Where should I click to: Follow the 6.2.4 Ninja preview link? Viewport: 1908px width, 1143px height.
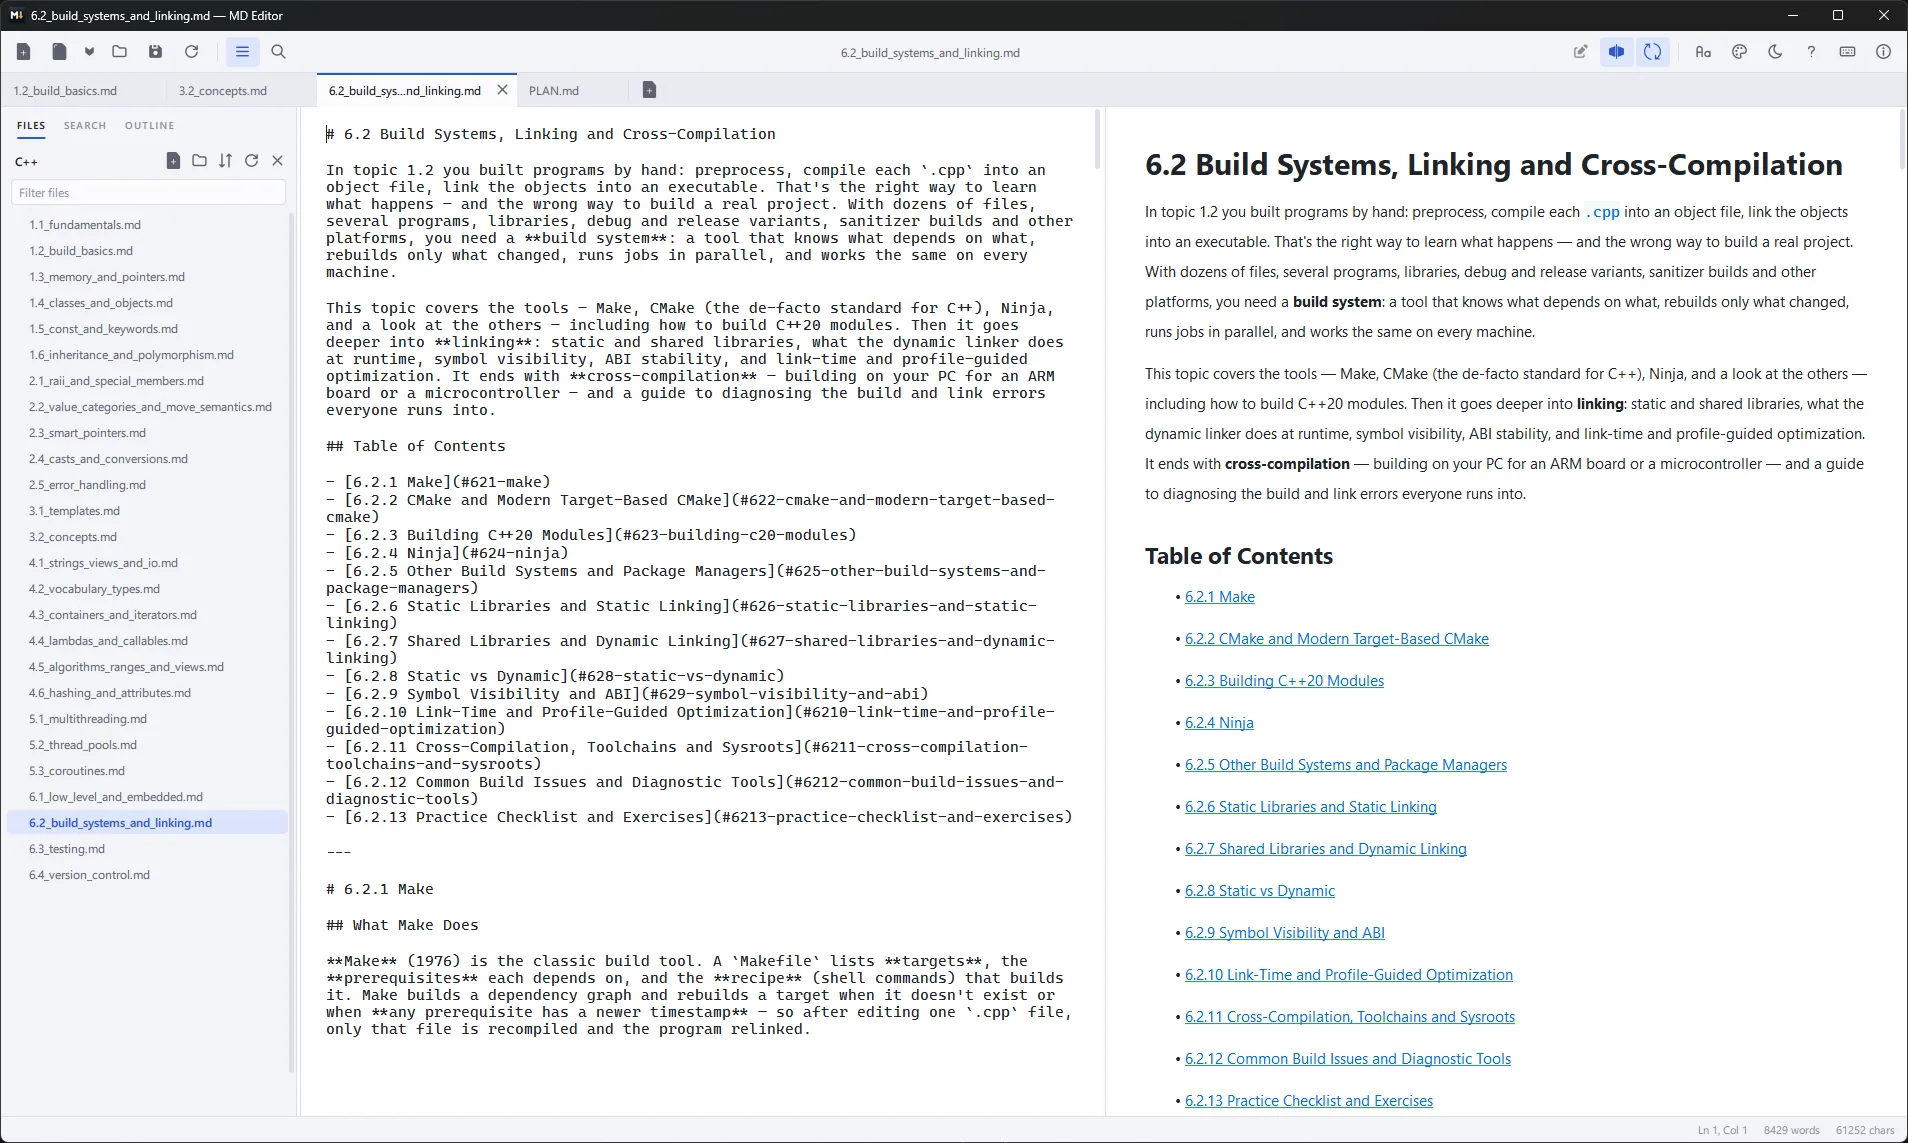pyautogui.click(x=1219, y=723)
